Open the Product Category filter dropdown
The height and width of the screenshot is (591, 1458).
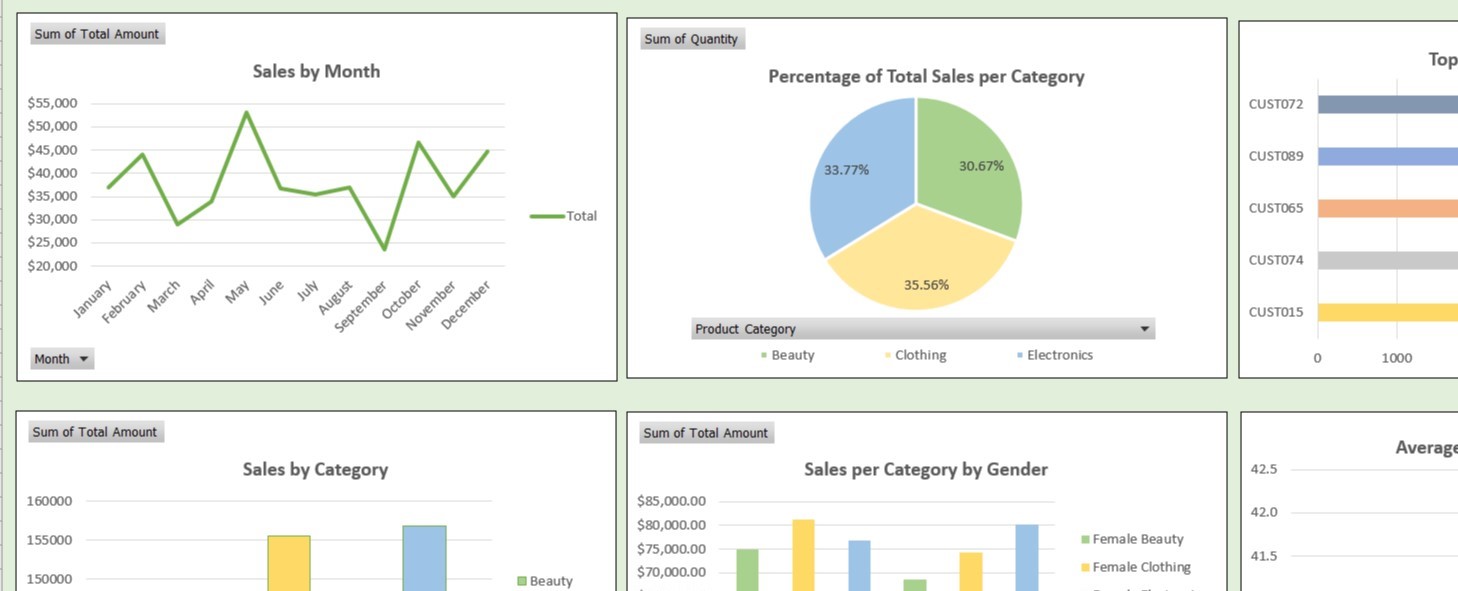click(x=1145, y=329)
